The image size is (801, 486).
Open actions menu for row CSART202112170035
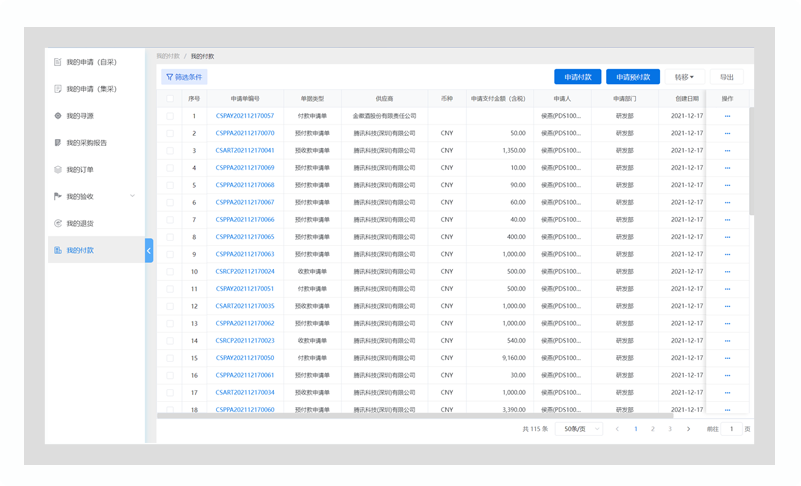(727, 306)
